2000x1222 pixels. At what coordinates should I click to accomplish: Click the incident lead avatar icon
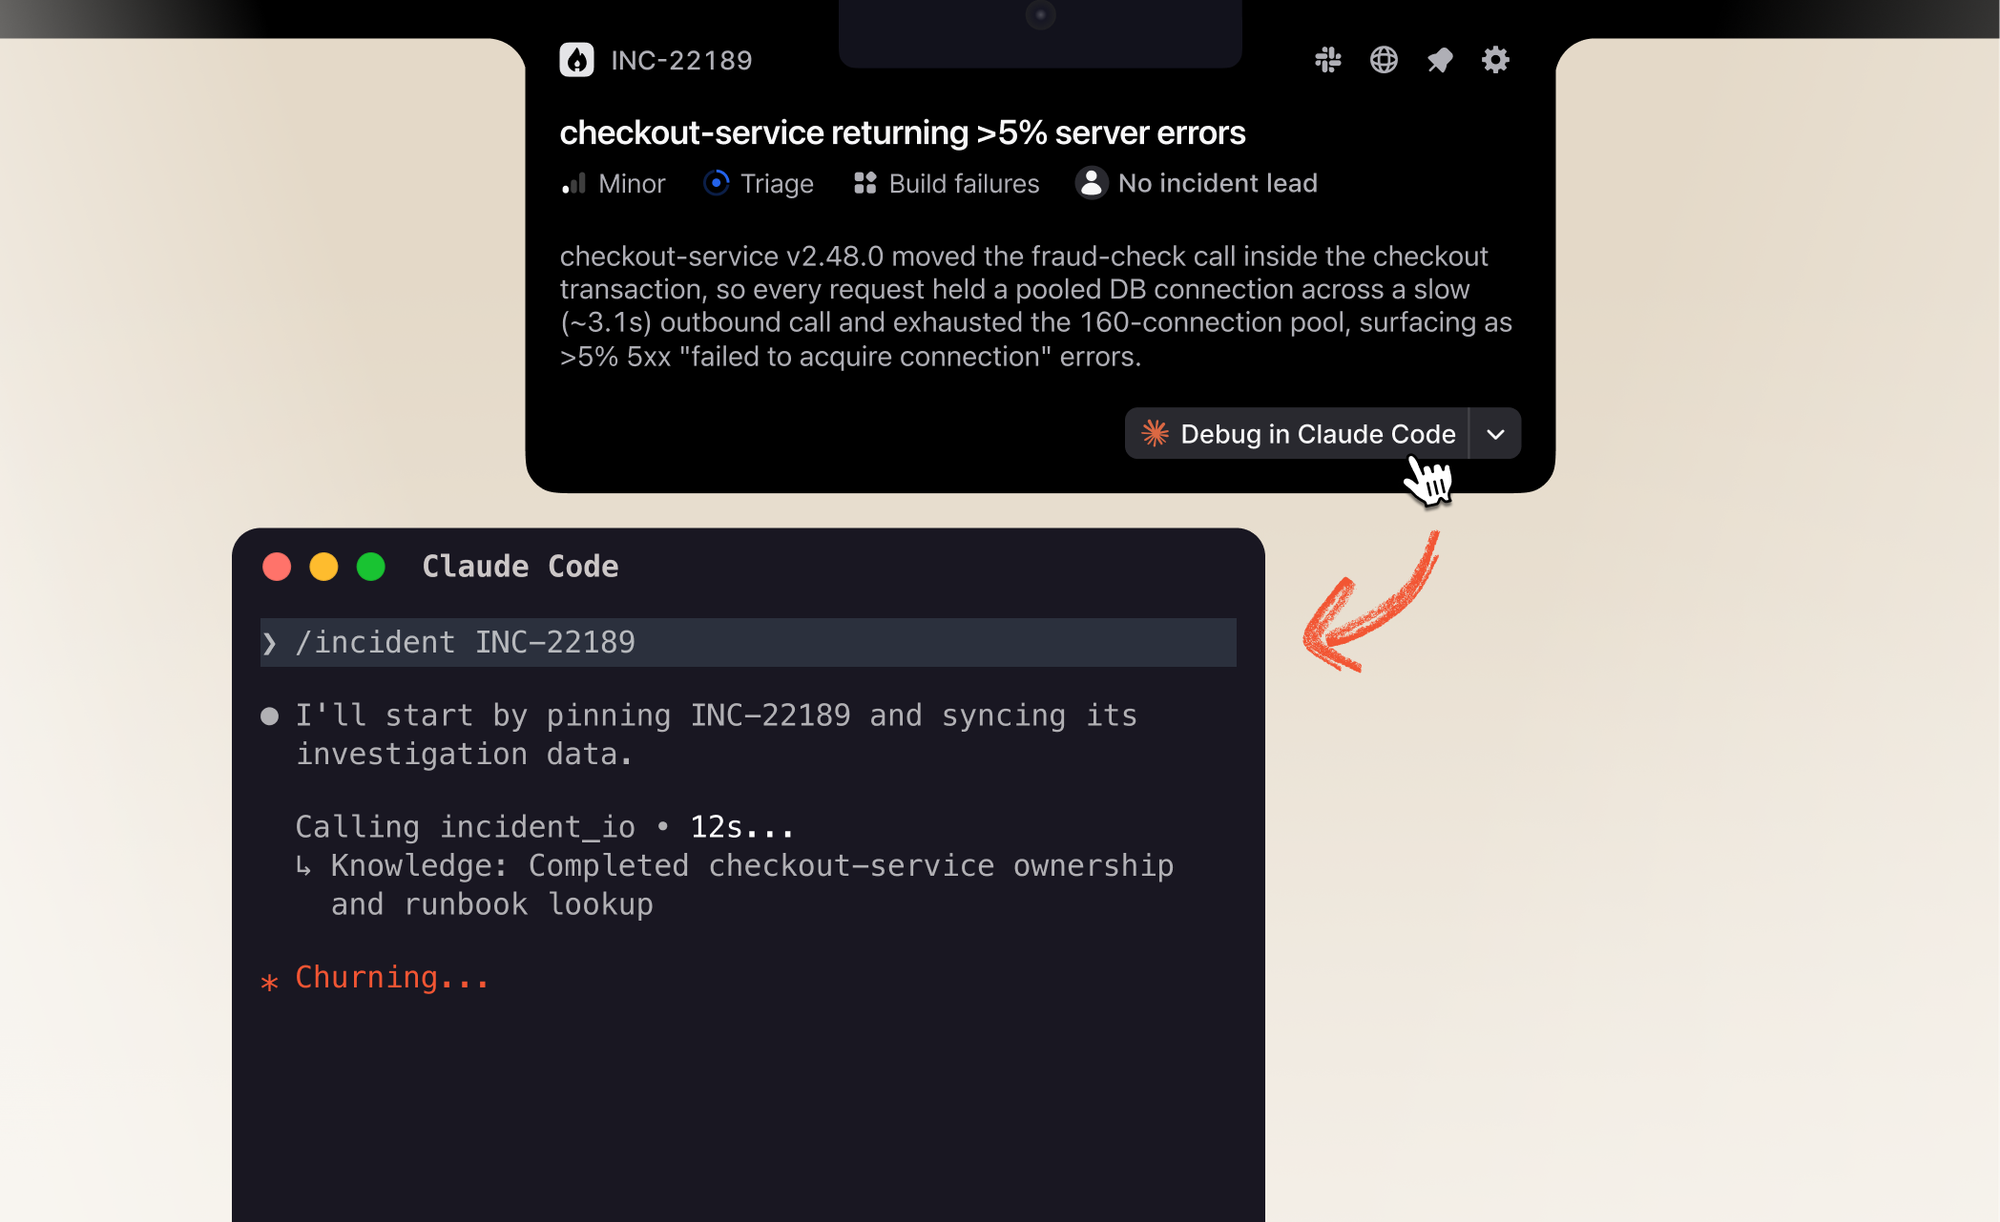(x=1091, y=183)
